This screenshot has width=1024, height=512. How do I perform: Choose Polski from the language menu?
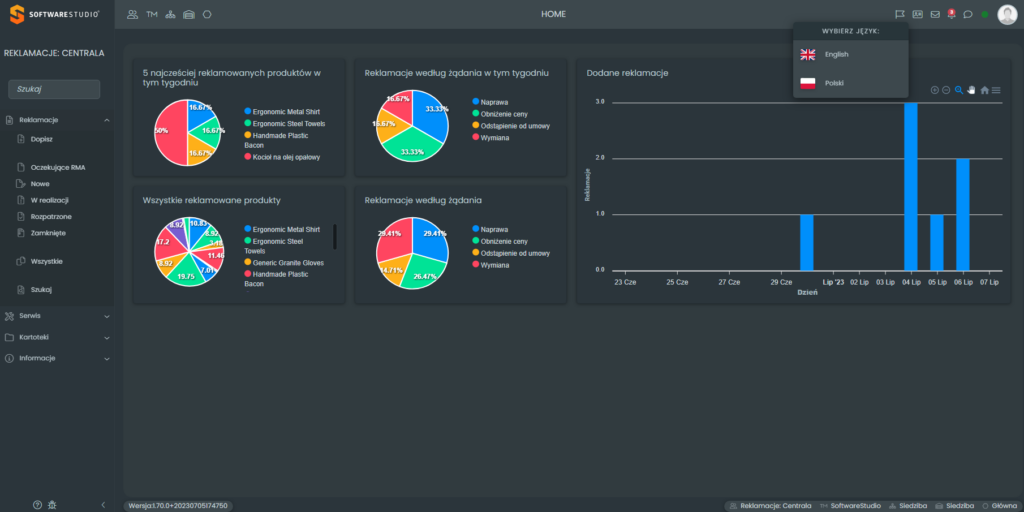pyautogui.click(x=834, y=82)
